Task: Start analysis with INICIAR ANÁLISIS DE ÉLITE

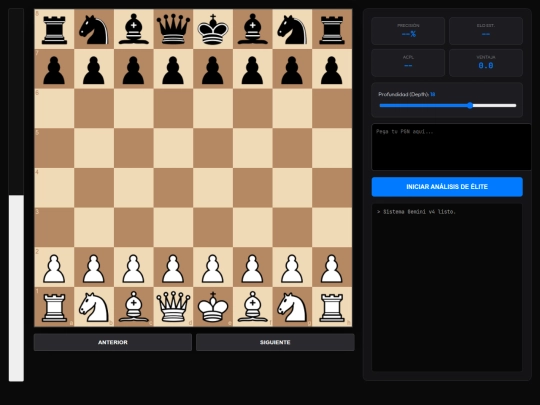Action: pyautogui.click(x=447, y=187)
